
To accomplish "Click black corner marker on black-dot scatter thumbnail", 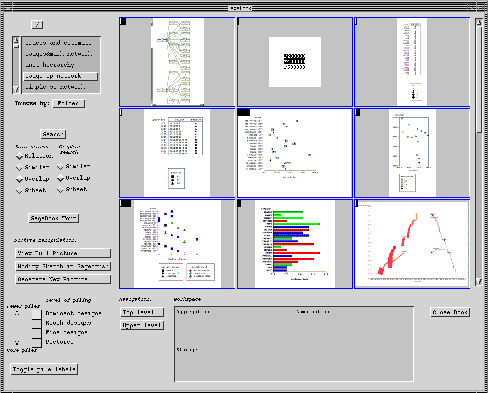I will point(244,112).
